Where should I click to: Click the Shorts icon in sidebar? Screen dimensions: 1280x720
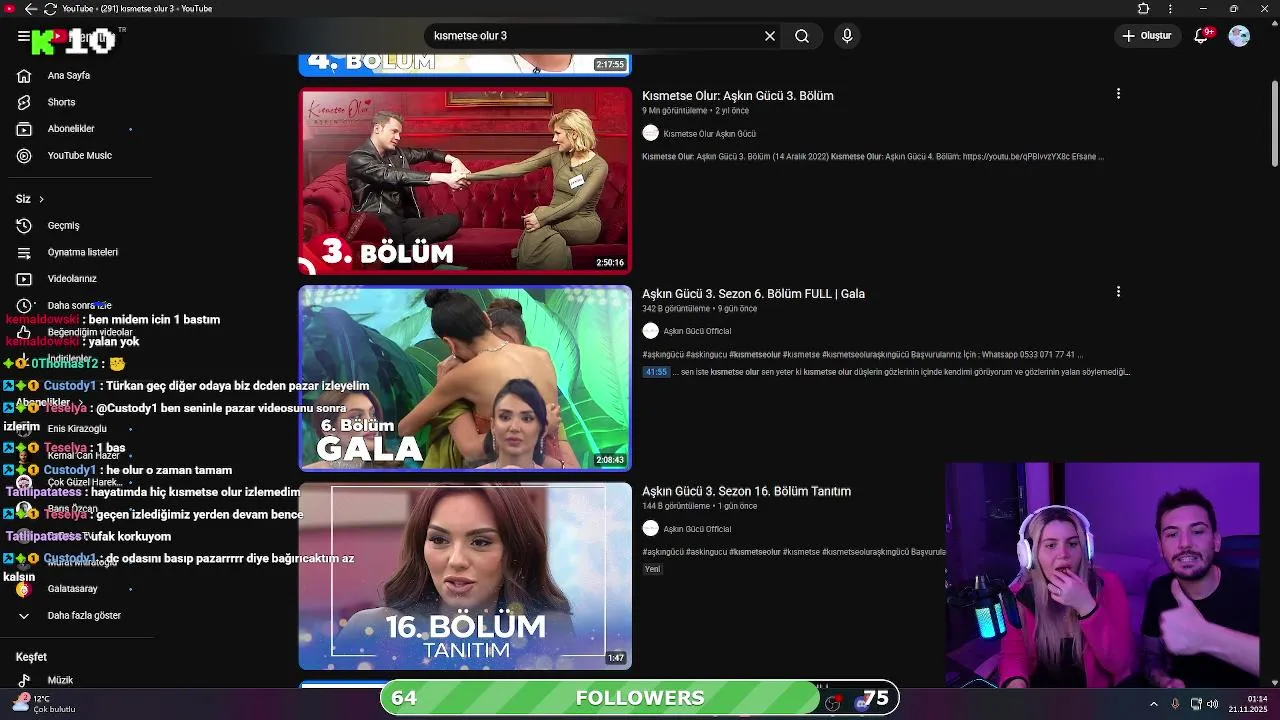[x=24, y=102]
